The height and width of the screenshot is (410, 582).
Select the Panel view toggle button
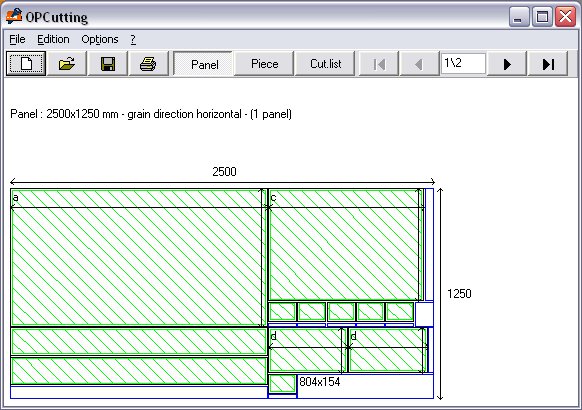point(203,64)
